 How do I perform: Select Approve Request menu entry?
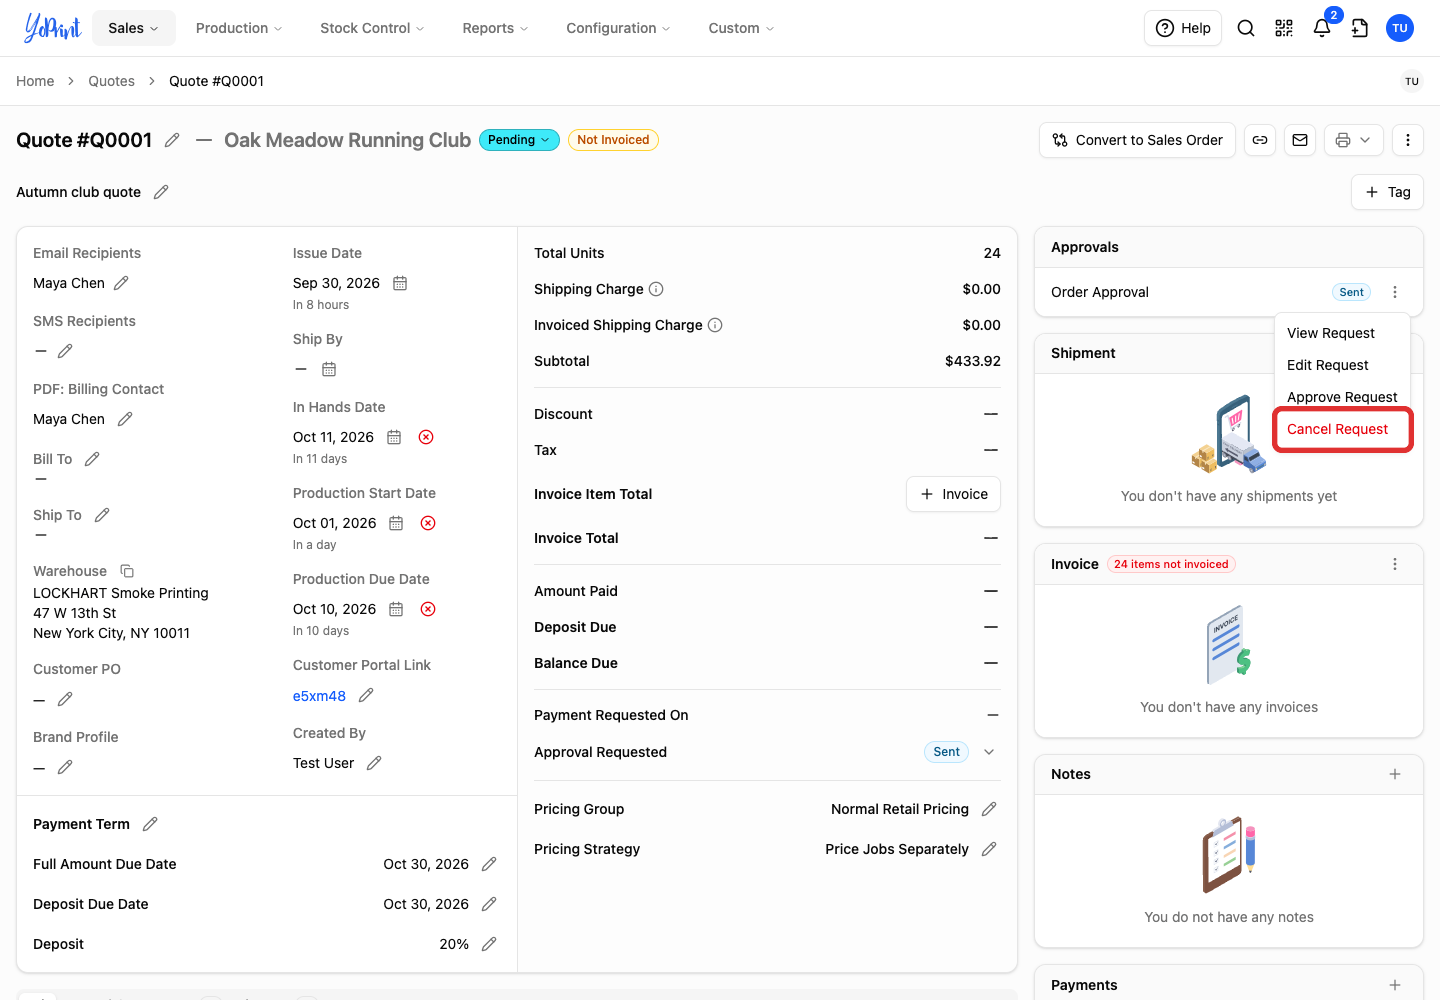pos(1342,397)
